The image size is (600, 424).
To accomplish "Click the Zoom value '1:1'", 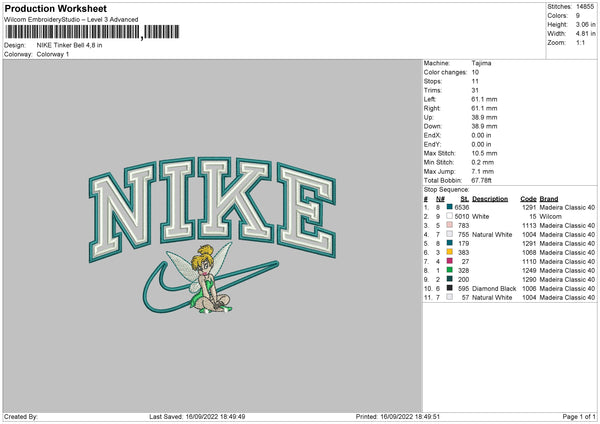I will 580,42.
